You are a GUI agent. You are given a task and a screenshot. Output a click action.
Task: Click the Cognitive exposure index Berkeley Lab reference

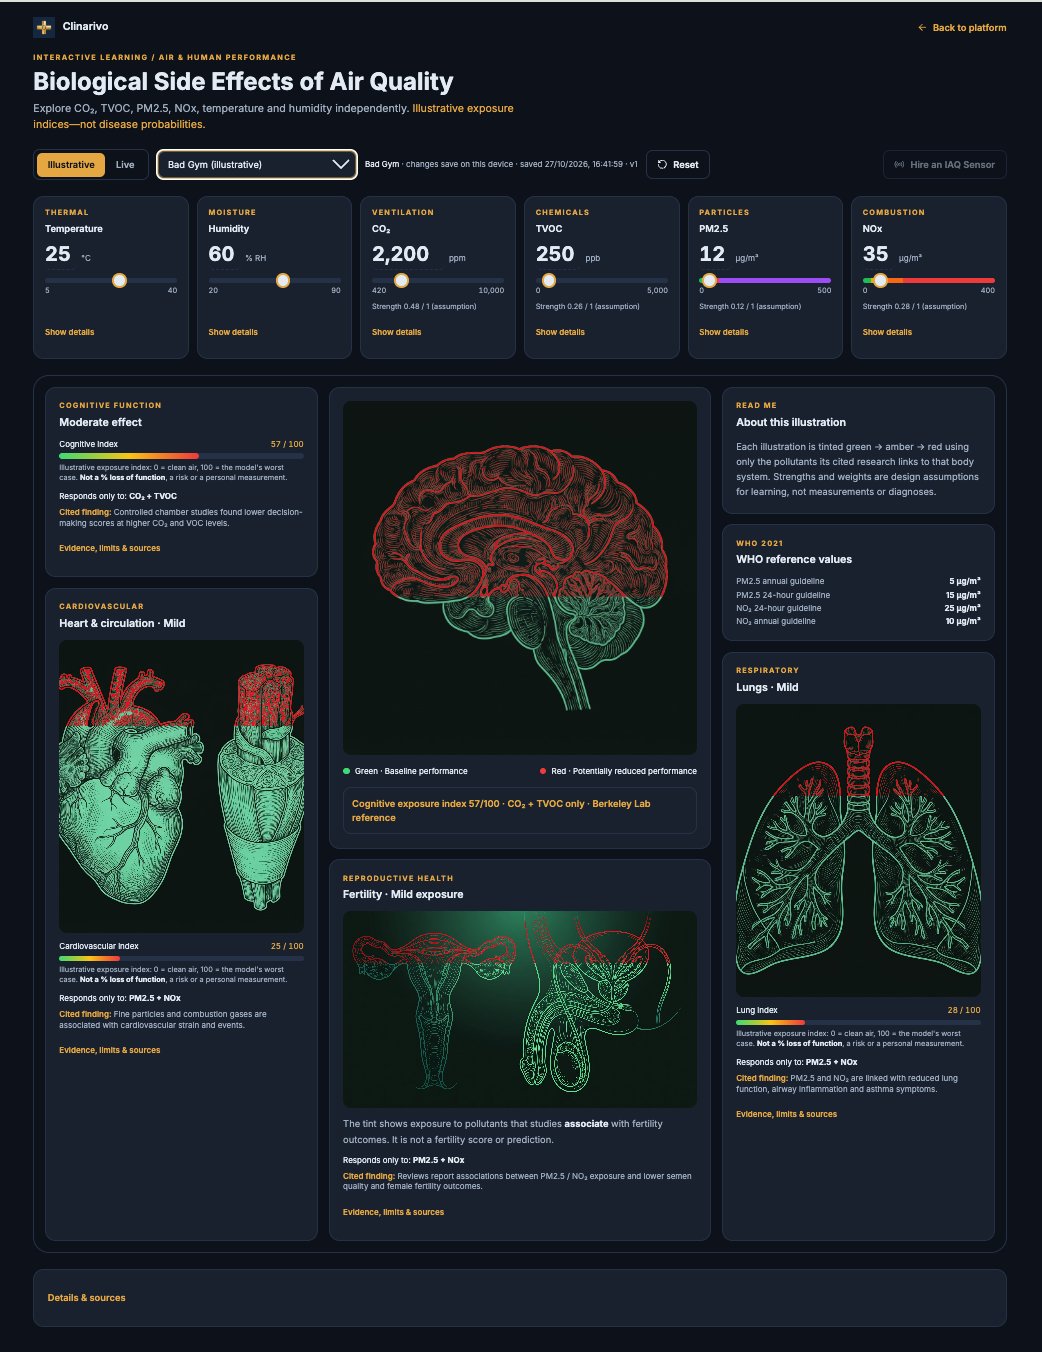pyautogui.click(x=520, y=810)
